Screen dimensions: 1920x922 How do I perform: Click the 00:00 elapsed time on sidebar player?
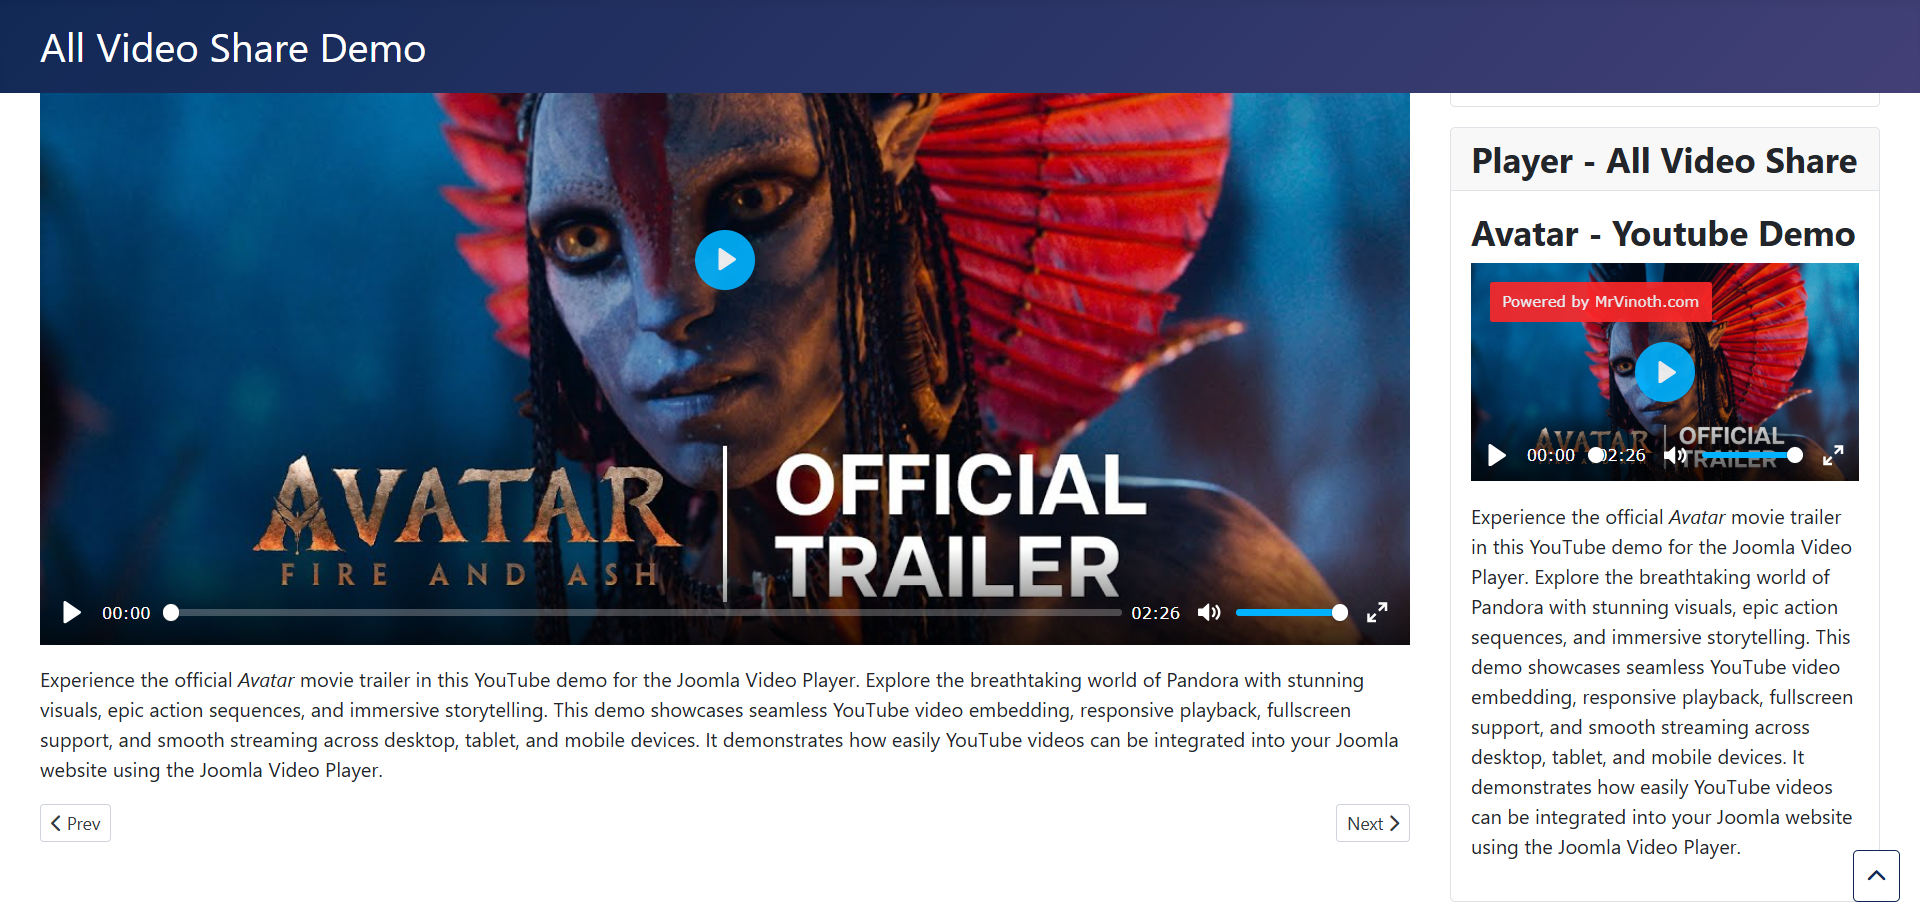pos(1551,456)
